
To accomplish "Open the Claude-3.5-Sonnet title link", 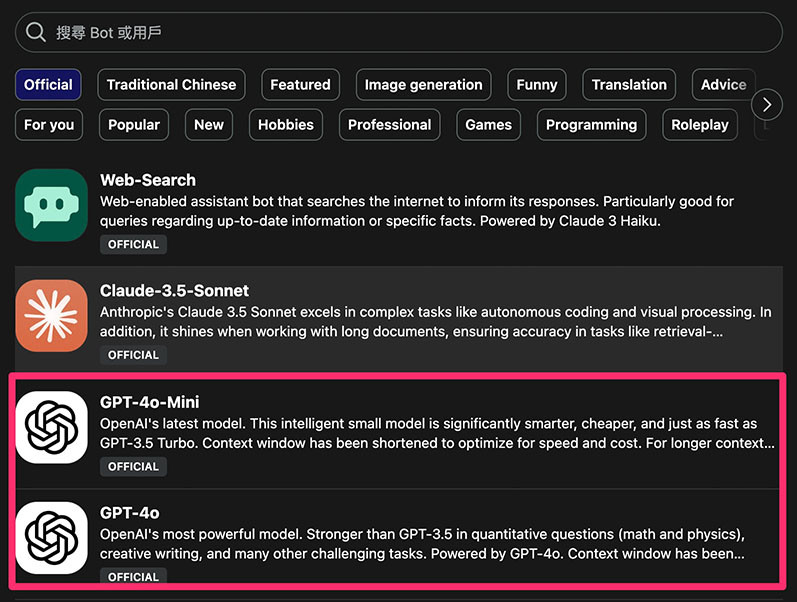I will (174, 291).
